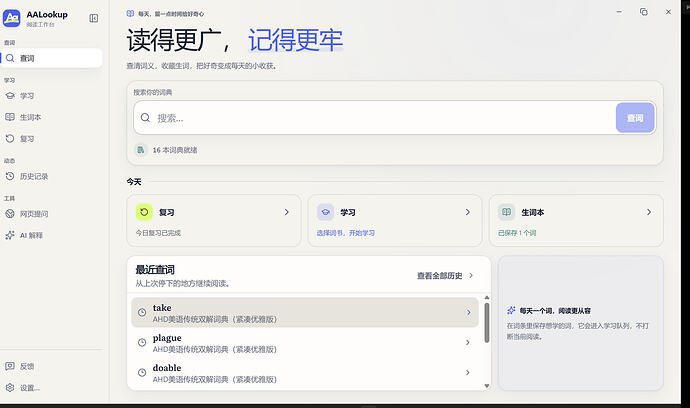Click chevron at right of plague row

[467, 342]
